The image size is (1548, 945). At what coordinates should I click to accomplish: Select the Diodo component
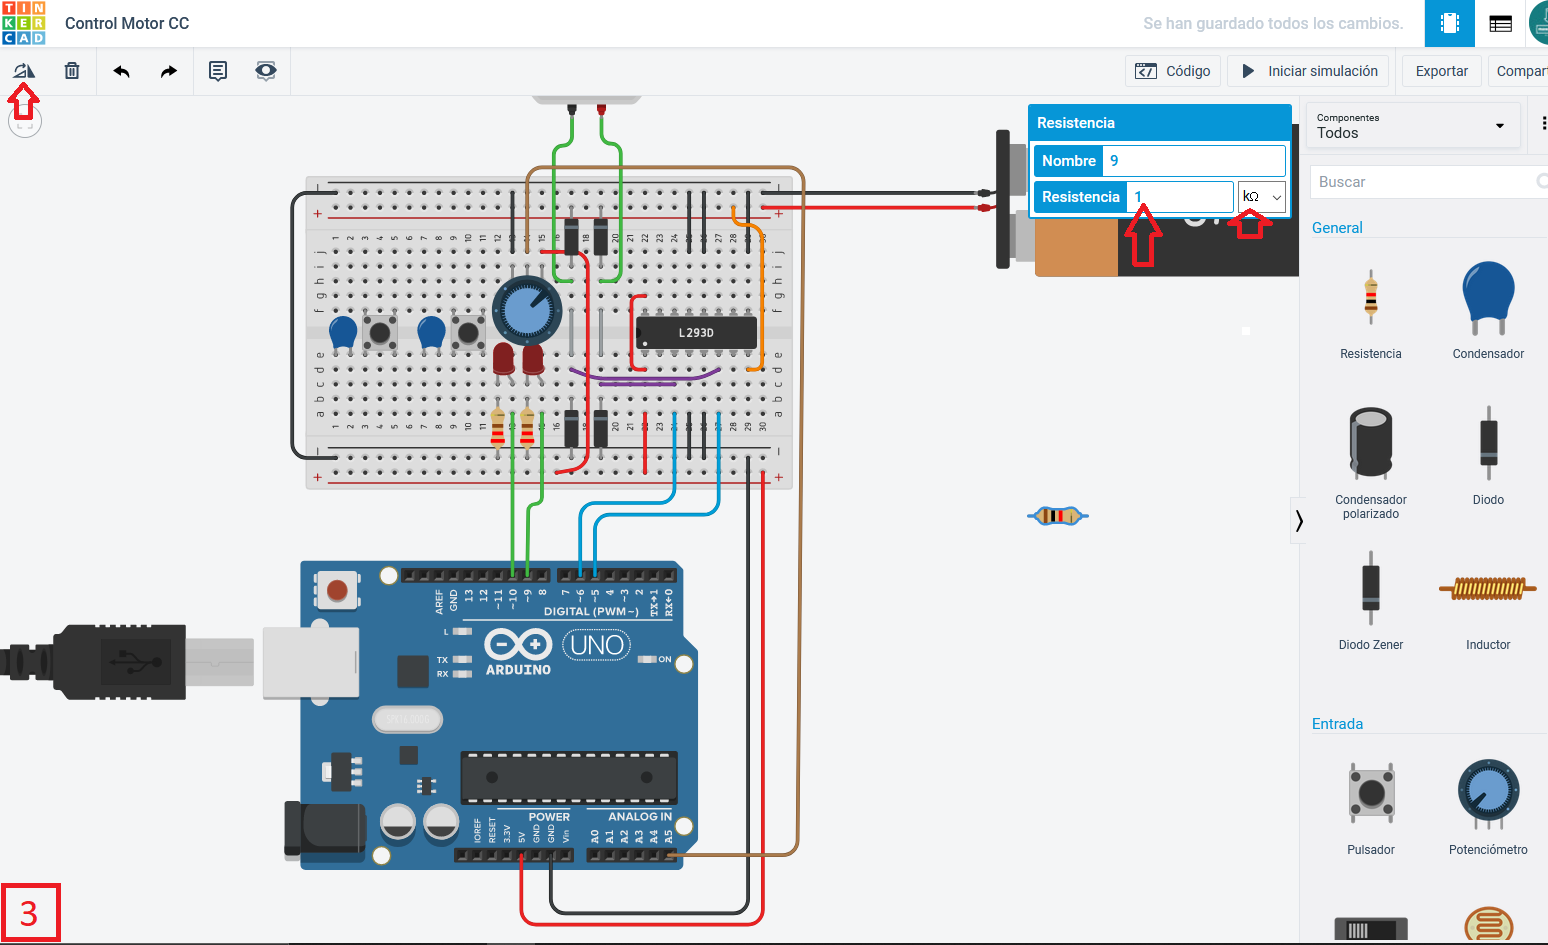pos(1488,456)
